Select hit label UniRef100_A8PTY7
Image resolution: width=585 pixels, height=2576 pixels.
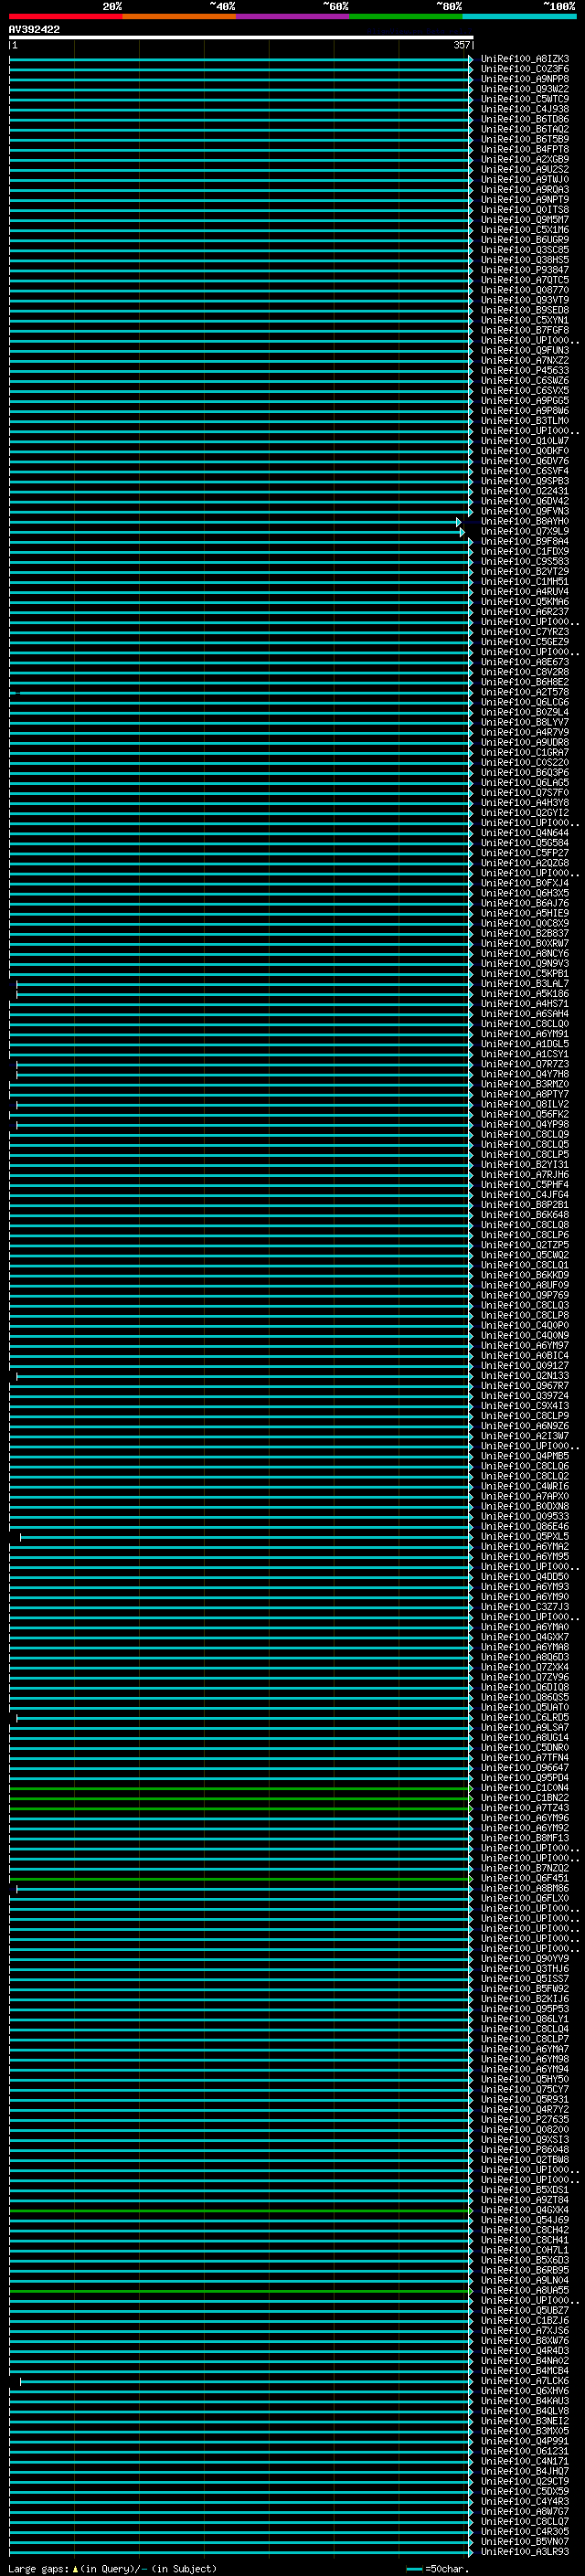click(x=525, y=1094)
